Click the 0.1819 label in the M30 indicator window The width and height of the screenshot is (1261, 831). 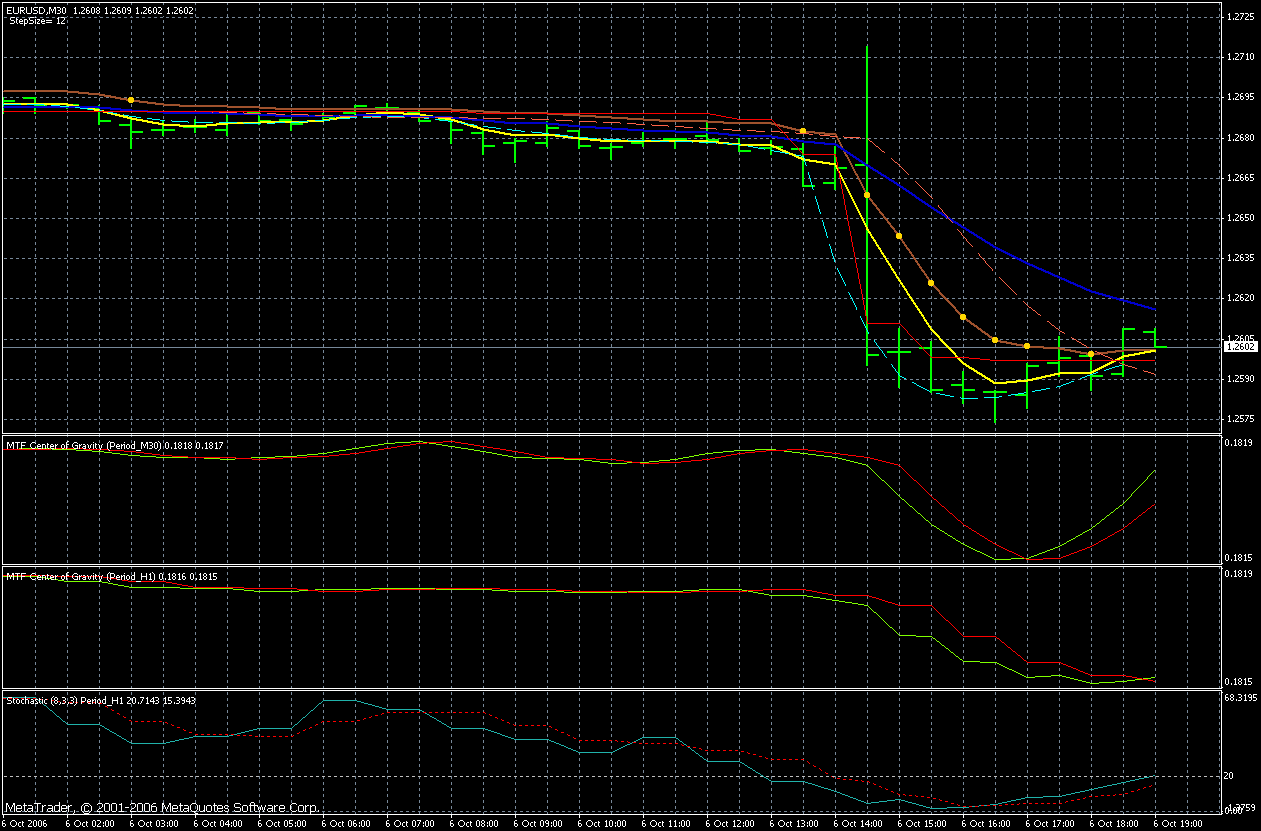tap(1238, 443)
